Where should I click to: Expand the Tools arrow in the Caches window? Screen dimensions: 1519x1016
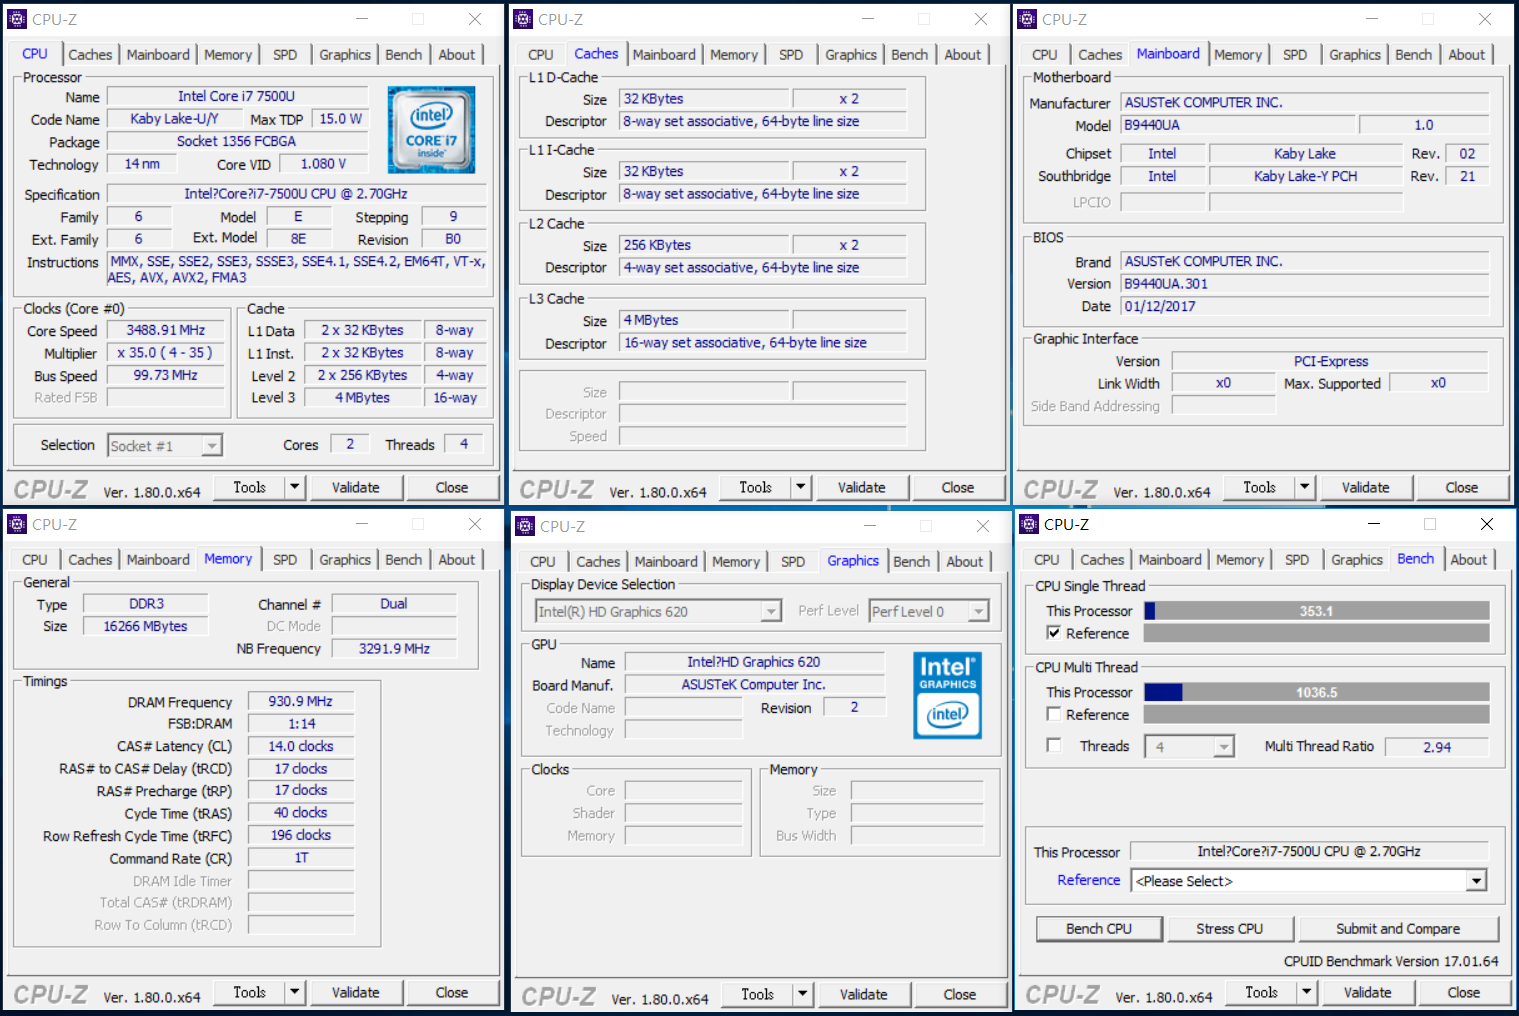[x=800, y=487]
